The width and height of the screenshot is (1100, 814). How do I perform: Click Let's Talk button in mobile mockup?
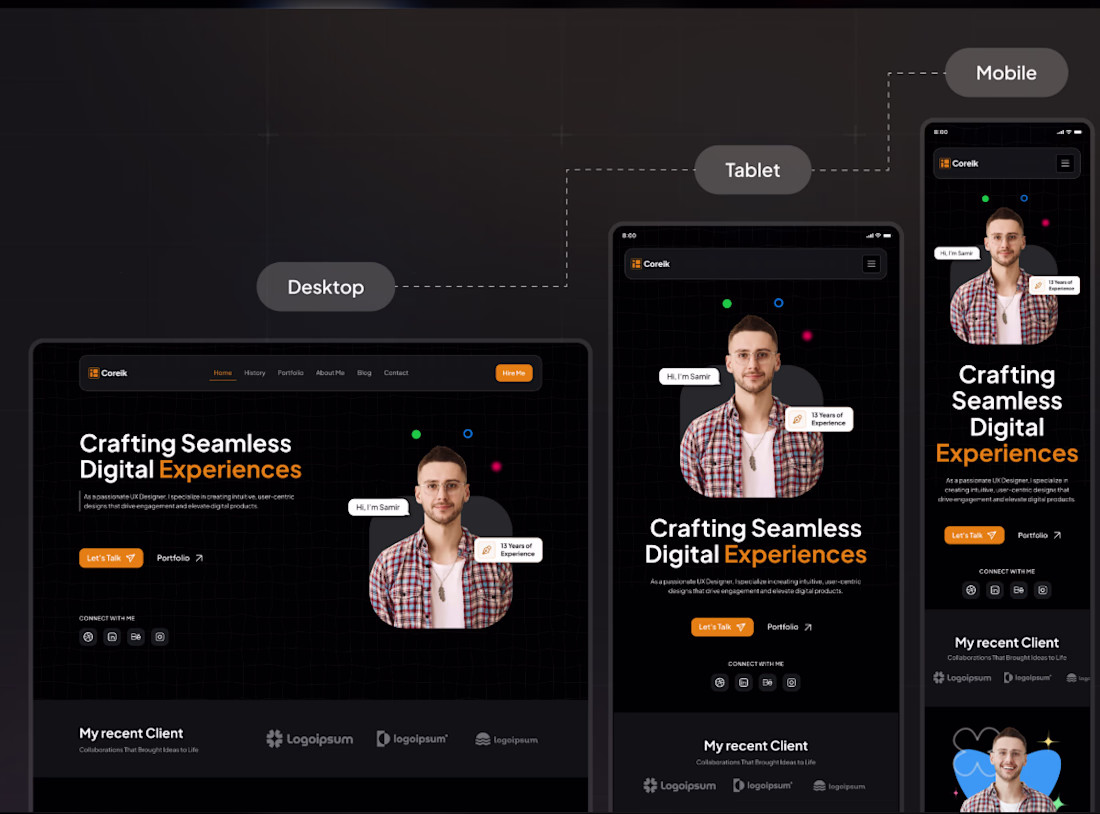tap(974, 535)
